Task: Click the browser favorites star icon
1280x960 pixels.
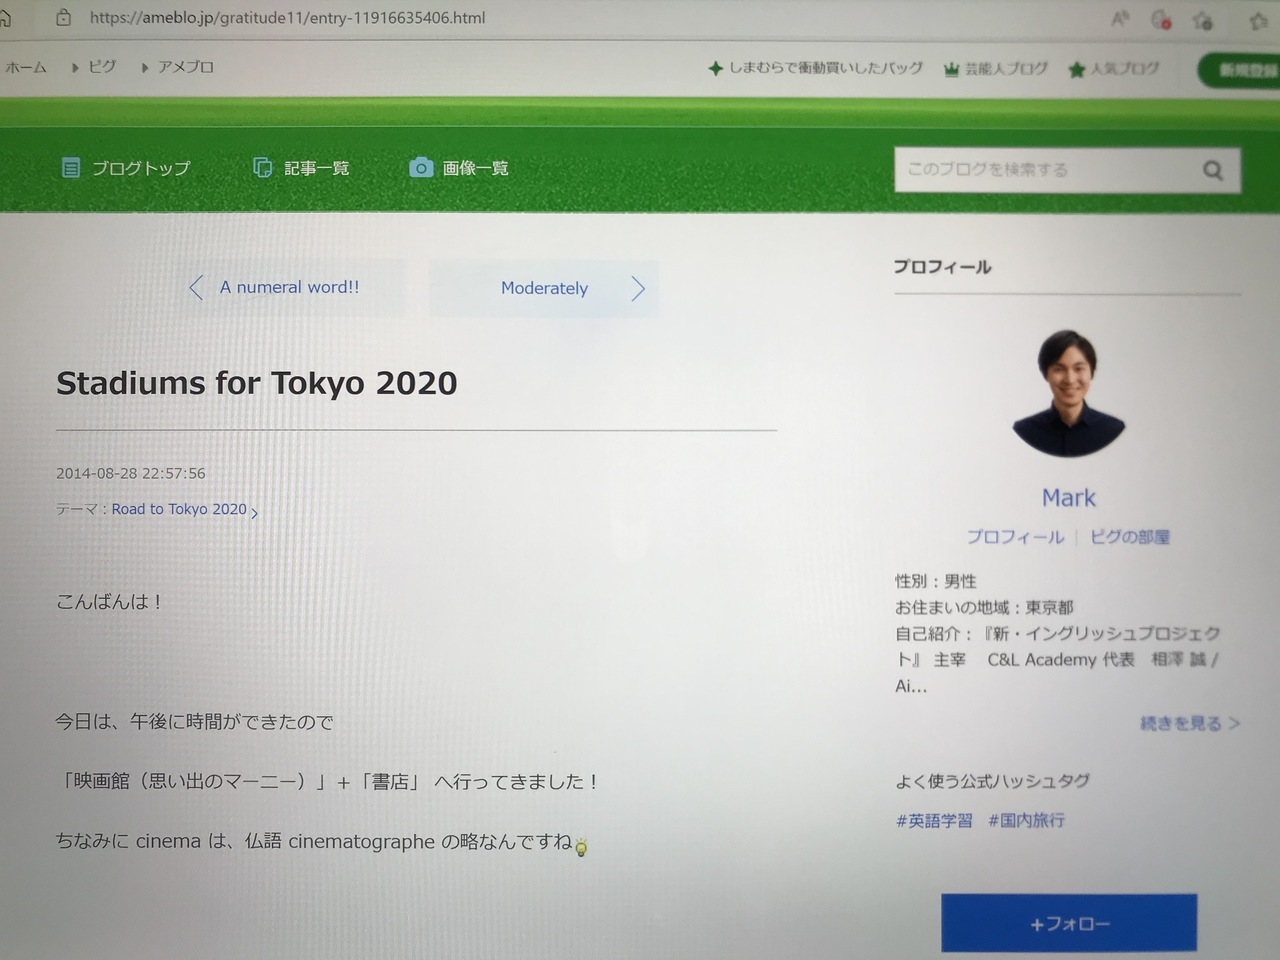Action: (x=1258, y=20)
